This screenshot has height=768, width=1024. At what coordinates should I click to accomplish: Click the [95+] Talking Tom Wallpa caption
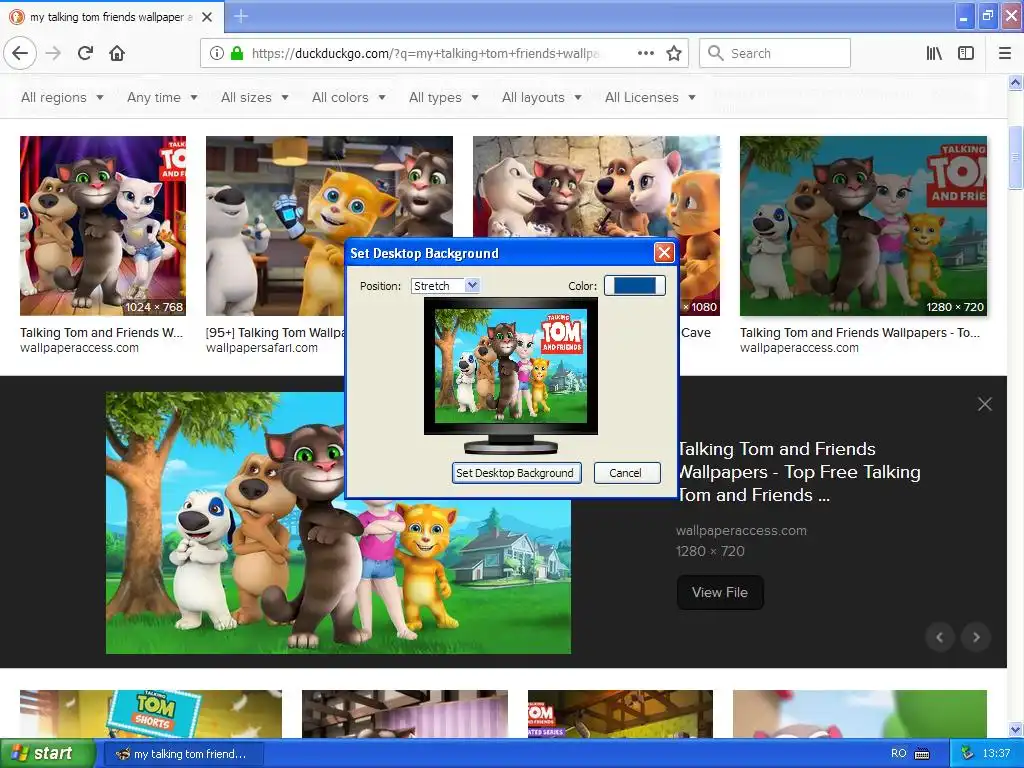[x=275, y=333]
